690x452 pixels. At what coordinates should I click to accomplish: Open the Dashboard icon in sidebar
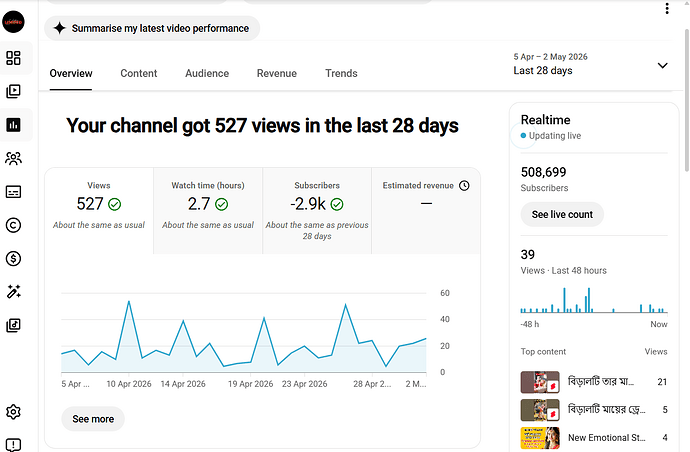coord(13,58)
